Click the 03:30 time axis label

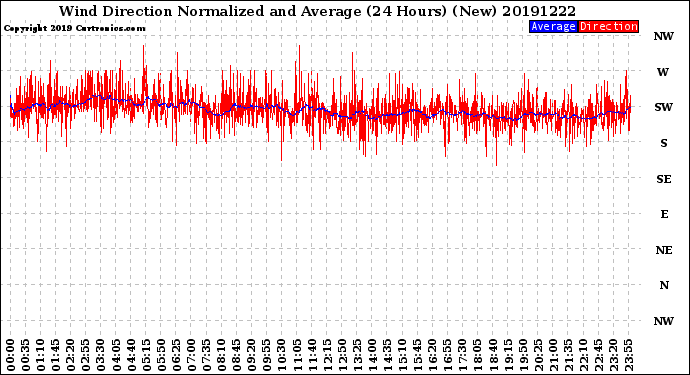click(101, 355)
